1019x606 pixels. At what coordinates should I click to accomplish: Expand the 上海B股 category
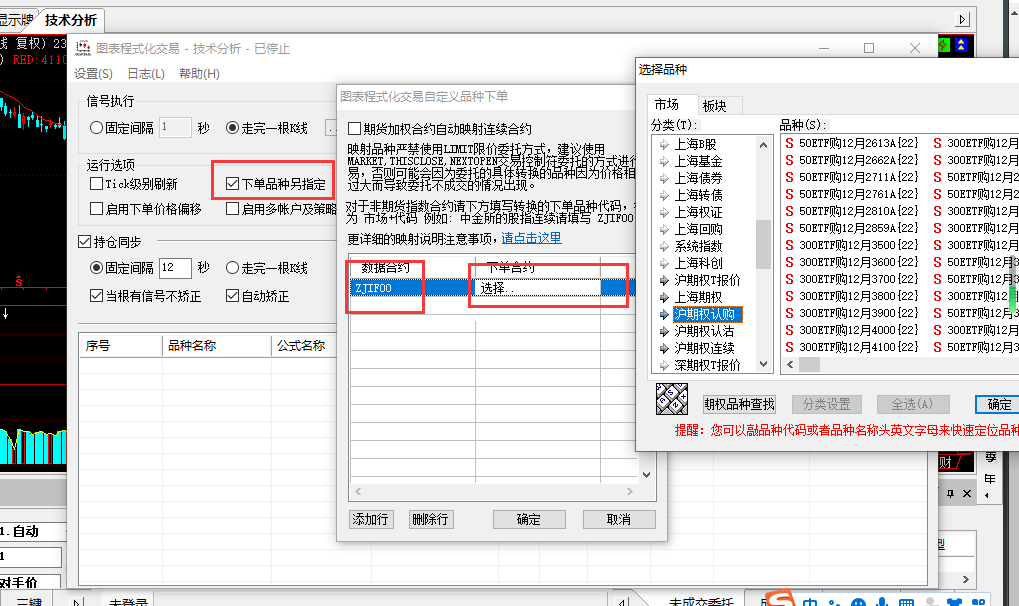click(x=664, y=144)
